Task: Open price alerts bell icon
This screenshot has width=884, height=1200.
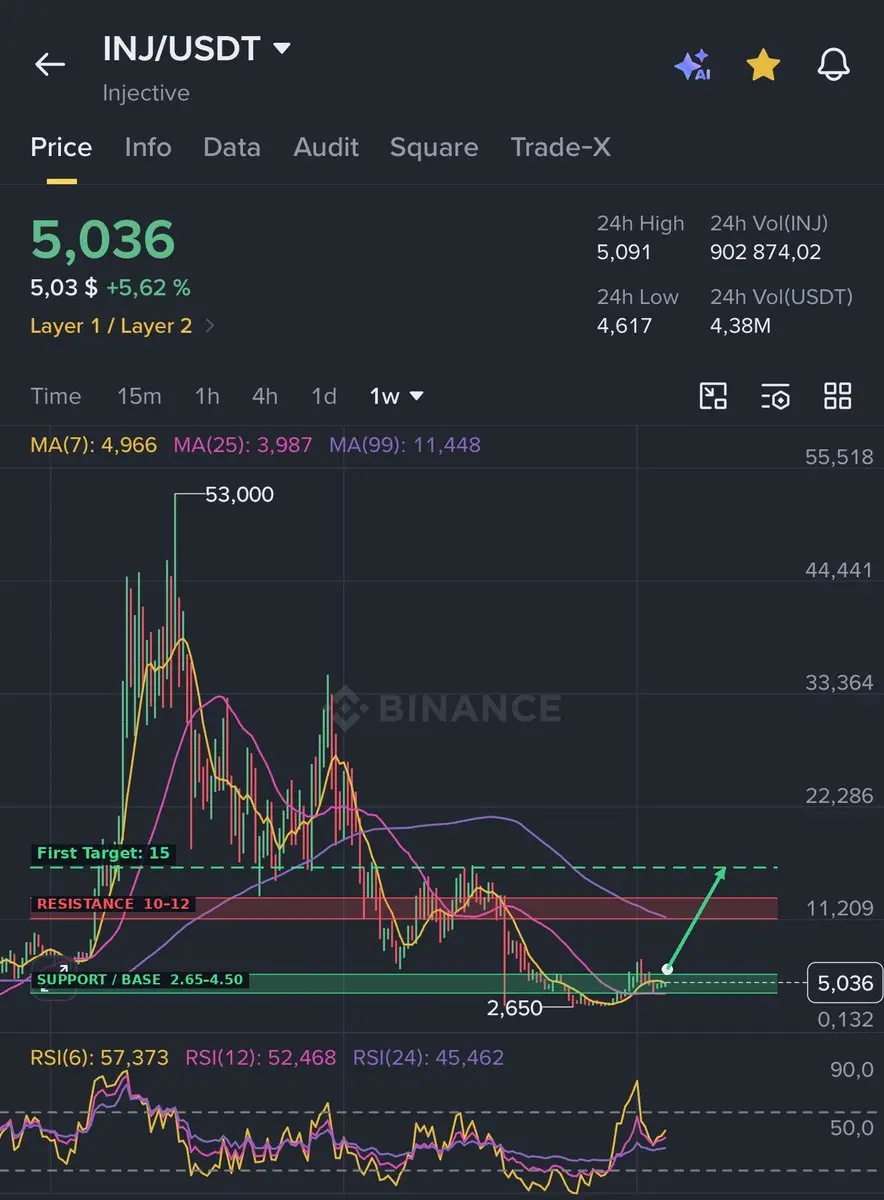Action: pos(834,66)
